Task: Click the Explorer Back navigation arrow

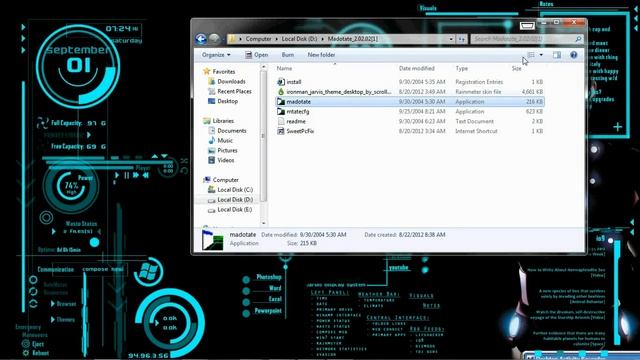Action: [x=201, y=39]
